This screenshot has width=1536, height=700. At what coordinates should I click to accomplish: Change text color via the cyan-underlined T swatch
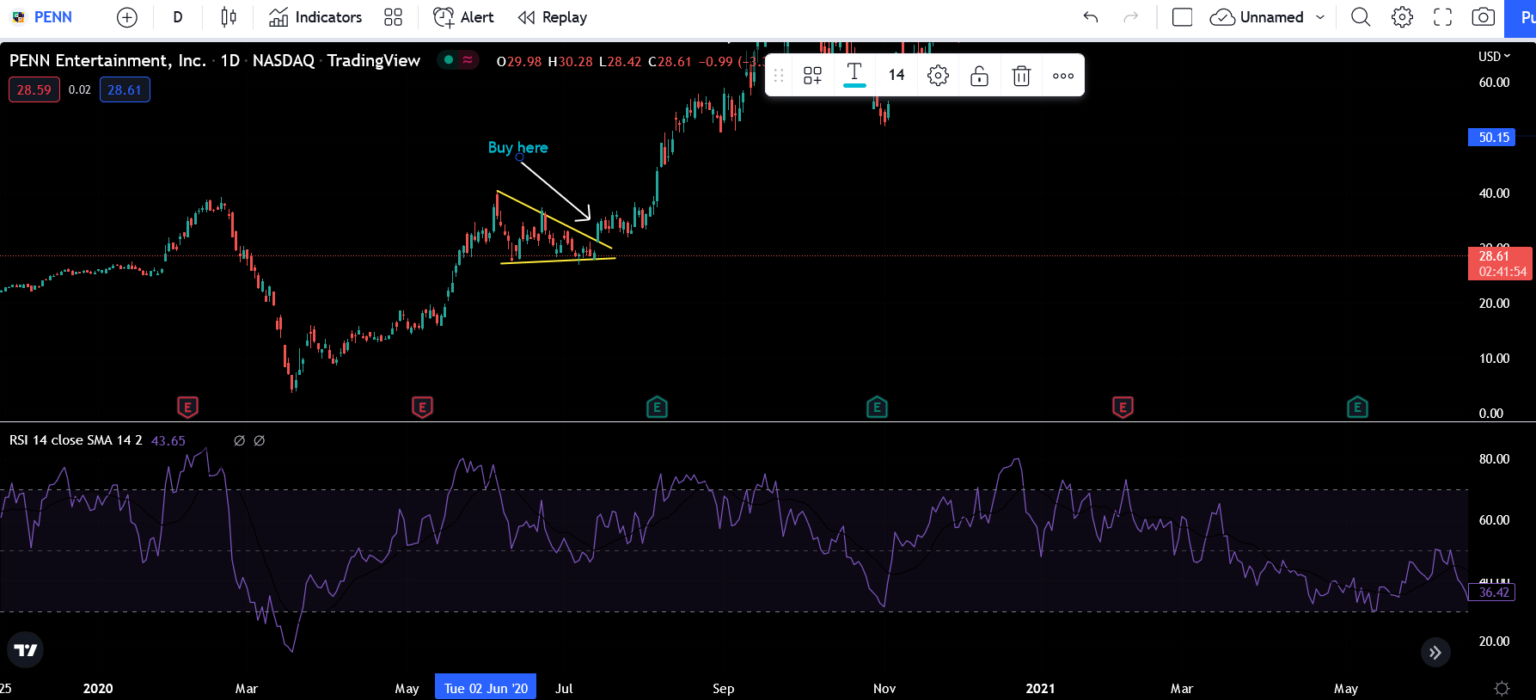click(x=854, y=74)
